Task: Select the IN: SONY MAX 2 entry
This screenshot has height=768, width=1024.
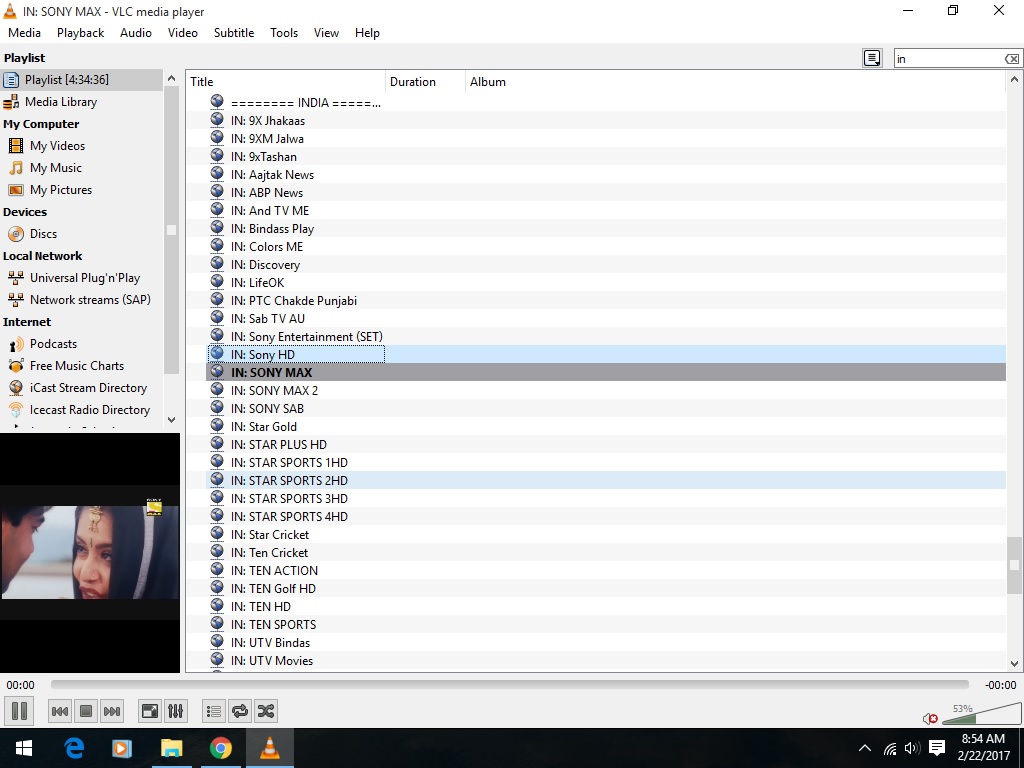Action: pos(606,391)
